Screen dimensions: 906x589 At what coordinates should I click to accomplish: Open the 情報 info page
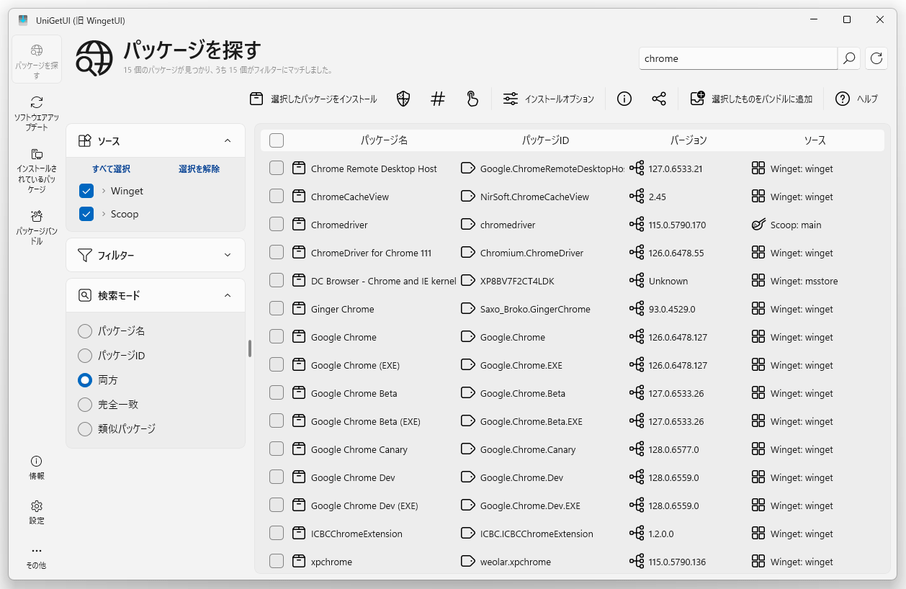(x=36, y=468)
